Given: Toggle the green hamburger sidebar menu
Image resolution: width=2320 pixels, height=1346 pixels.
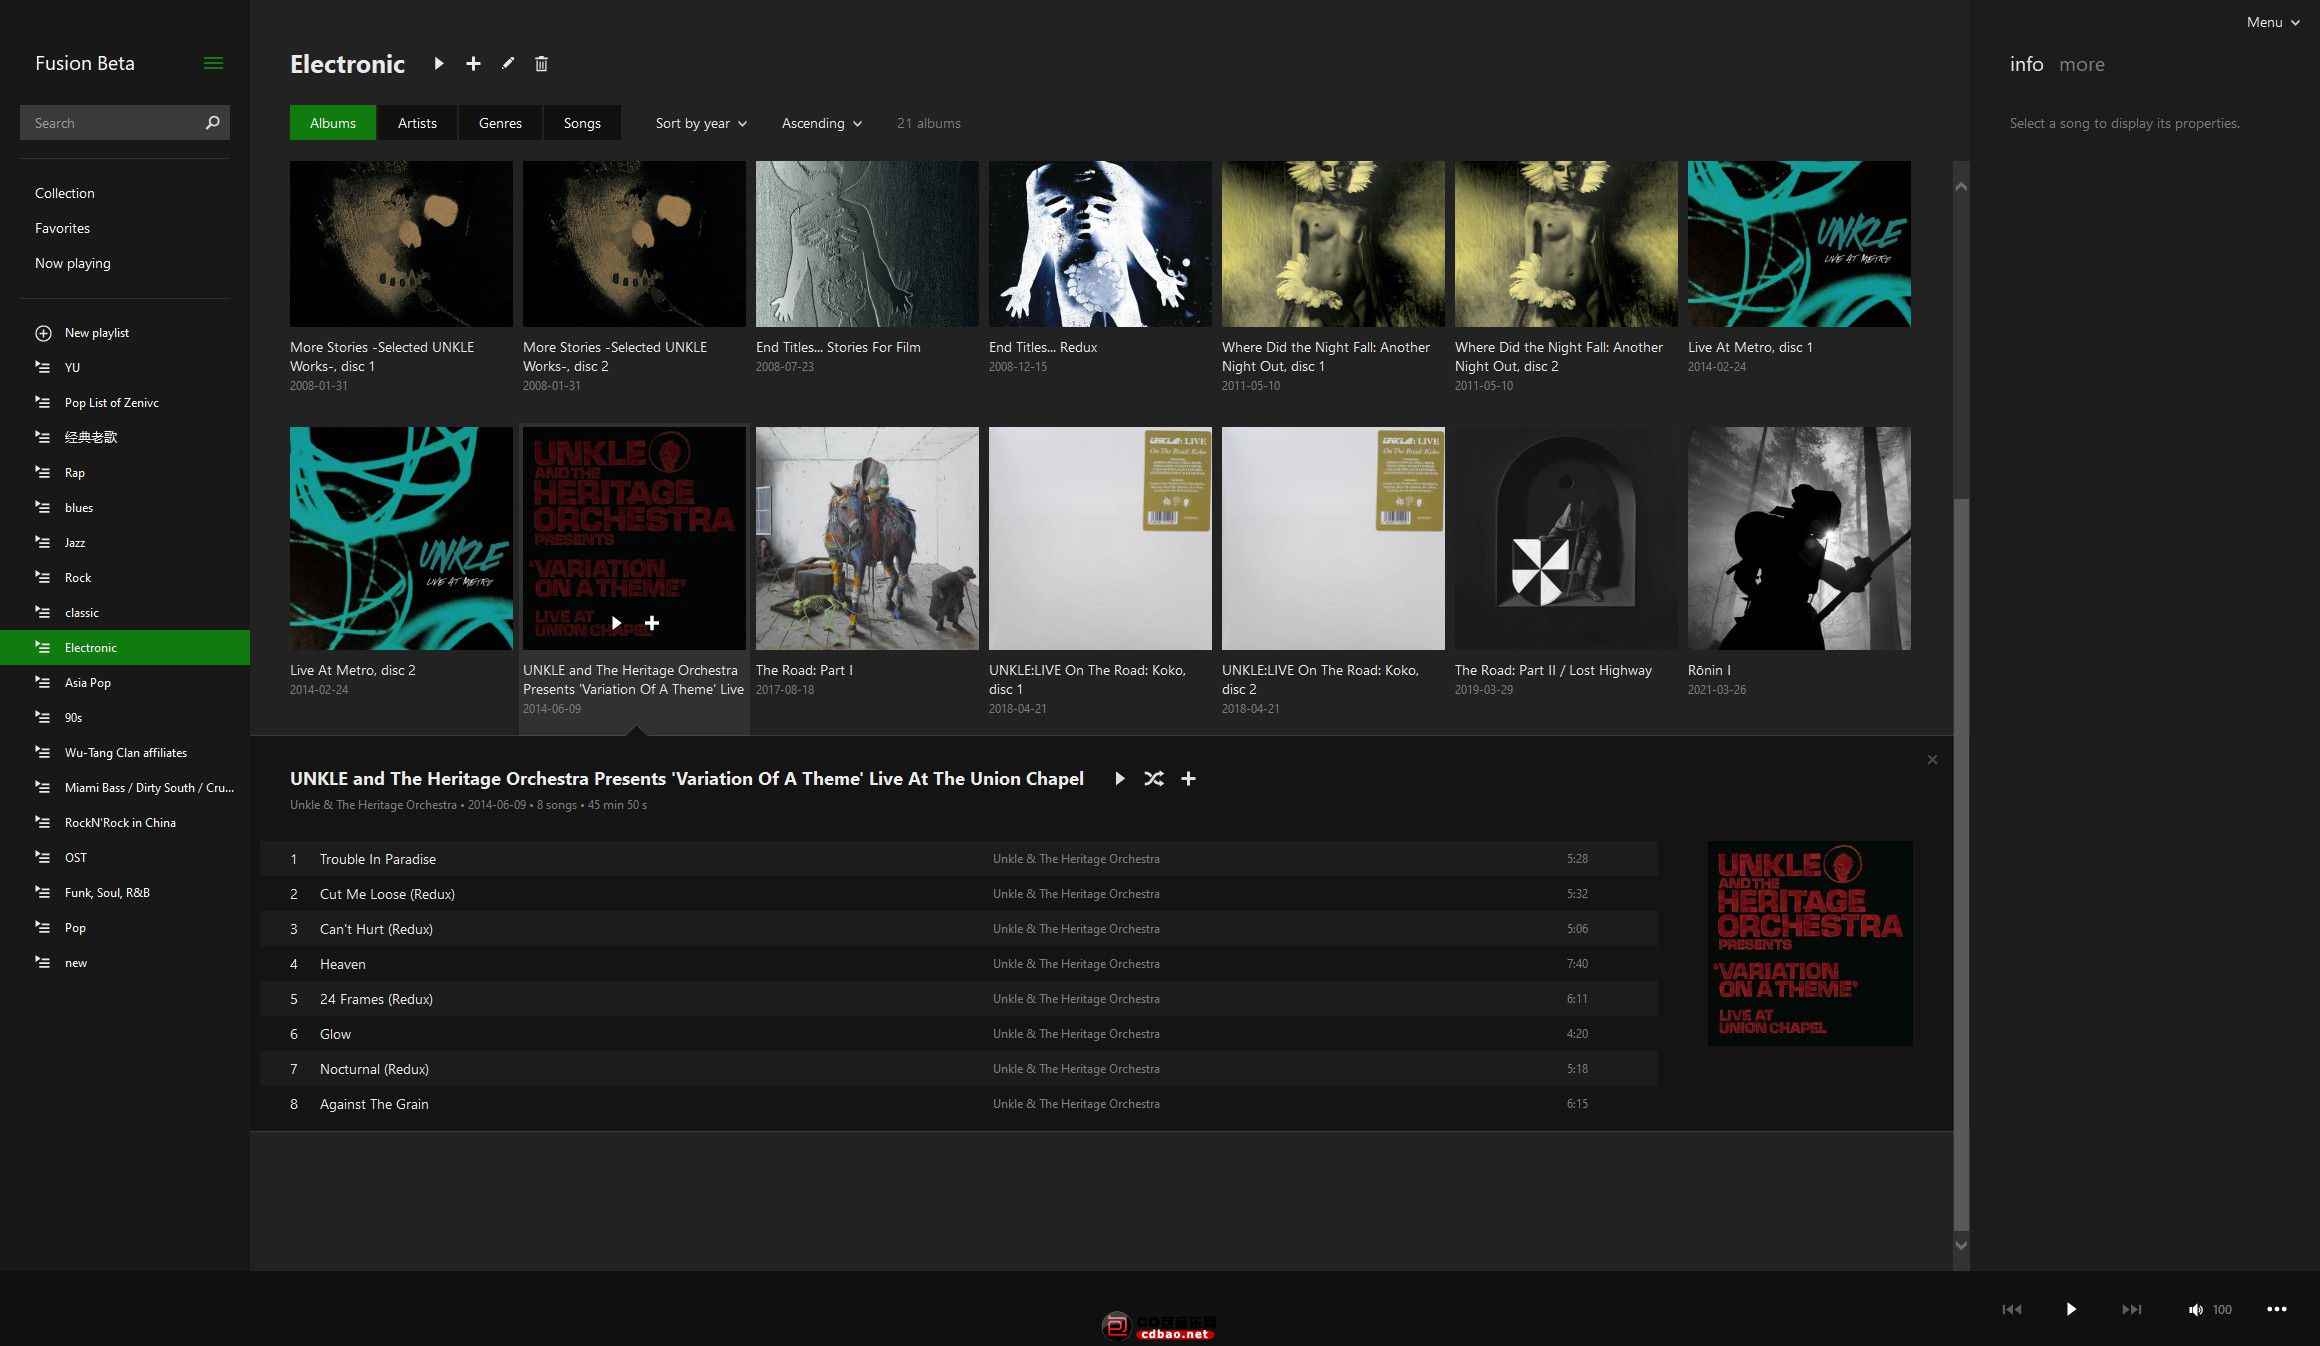Looking at the screenshot, I should click(x=213, y=63).
